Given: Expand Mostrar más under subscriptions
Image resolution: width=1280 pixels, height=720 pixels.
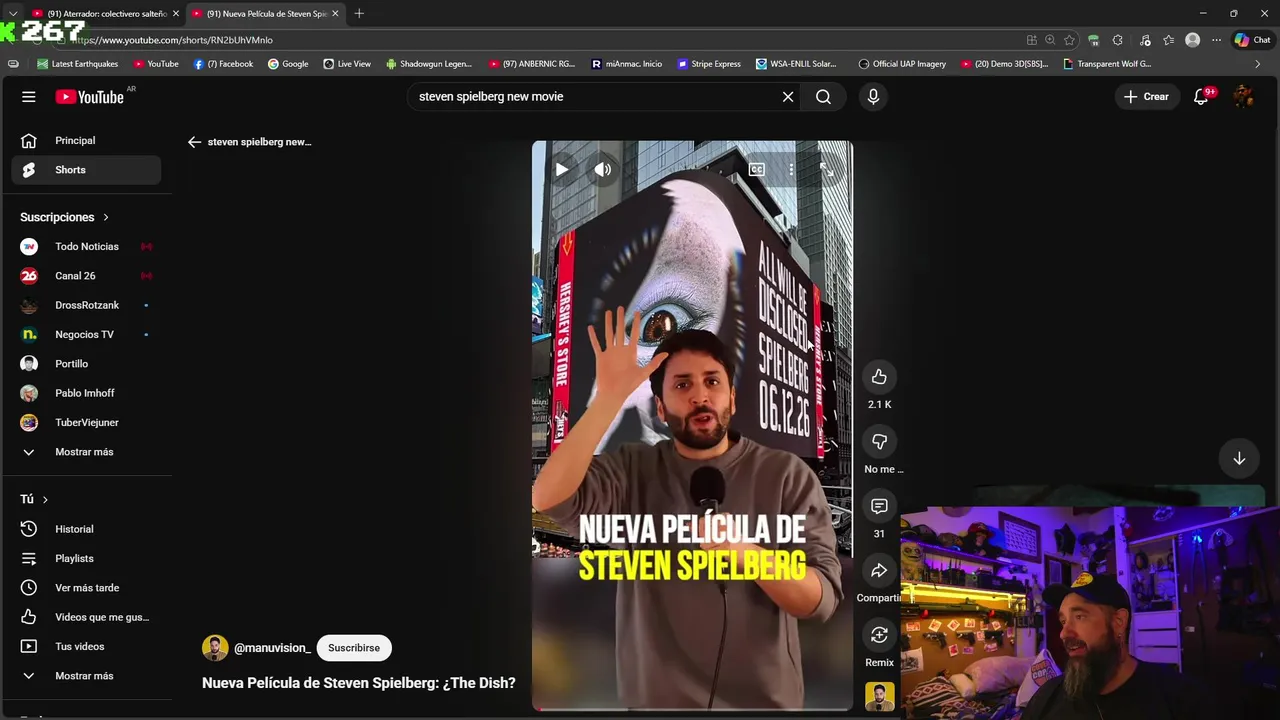Looking at the screenshot, I should coord(86,452).
